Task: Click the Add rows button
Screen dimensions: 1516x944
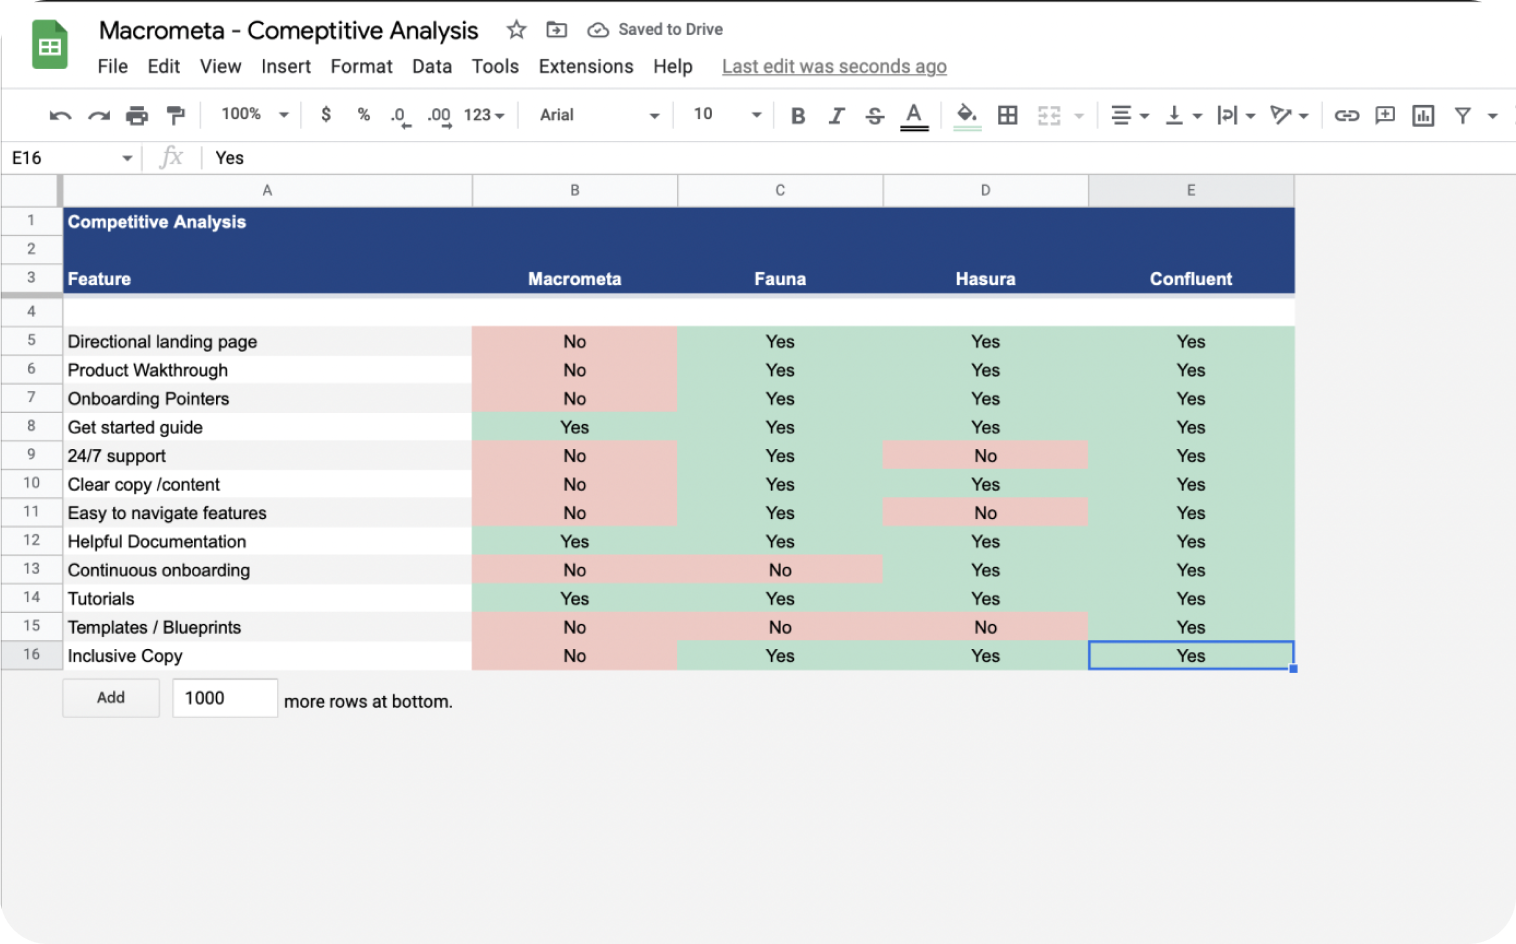Action: 111,698
